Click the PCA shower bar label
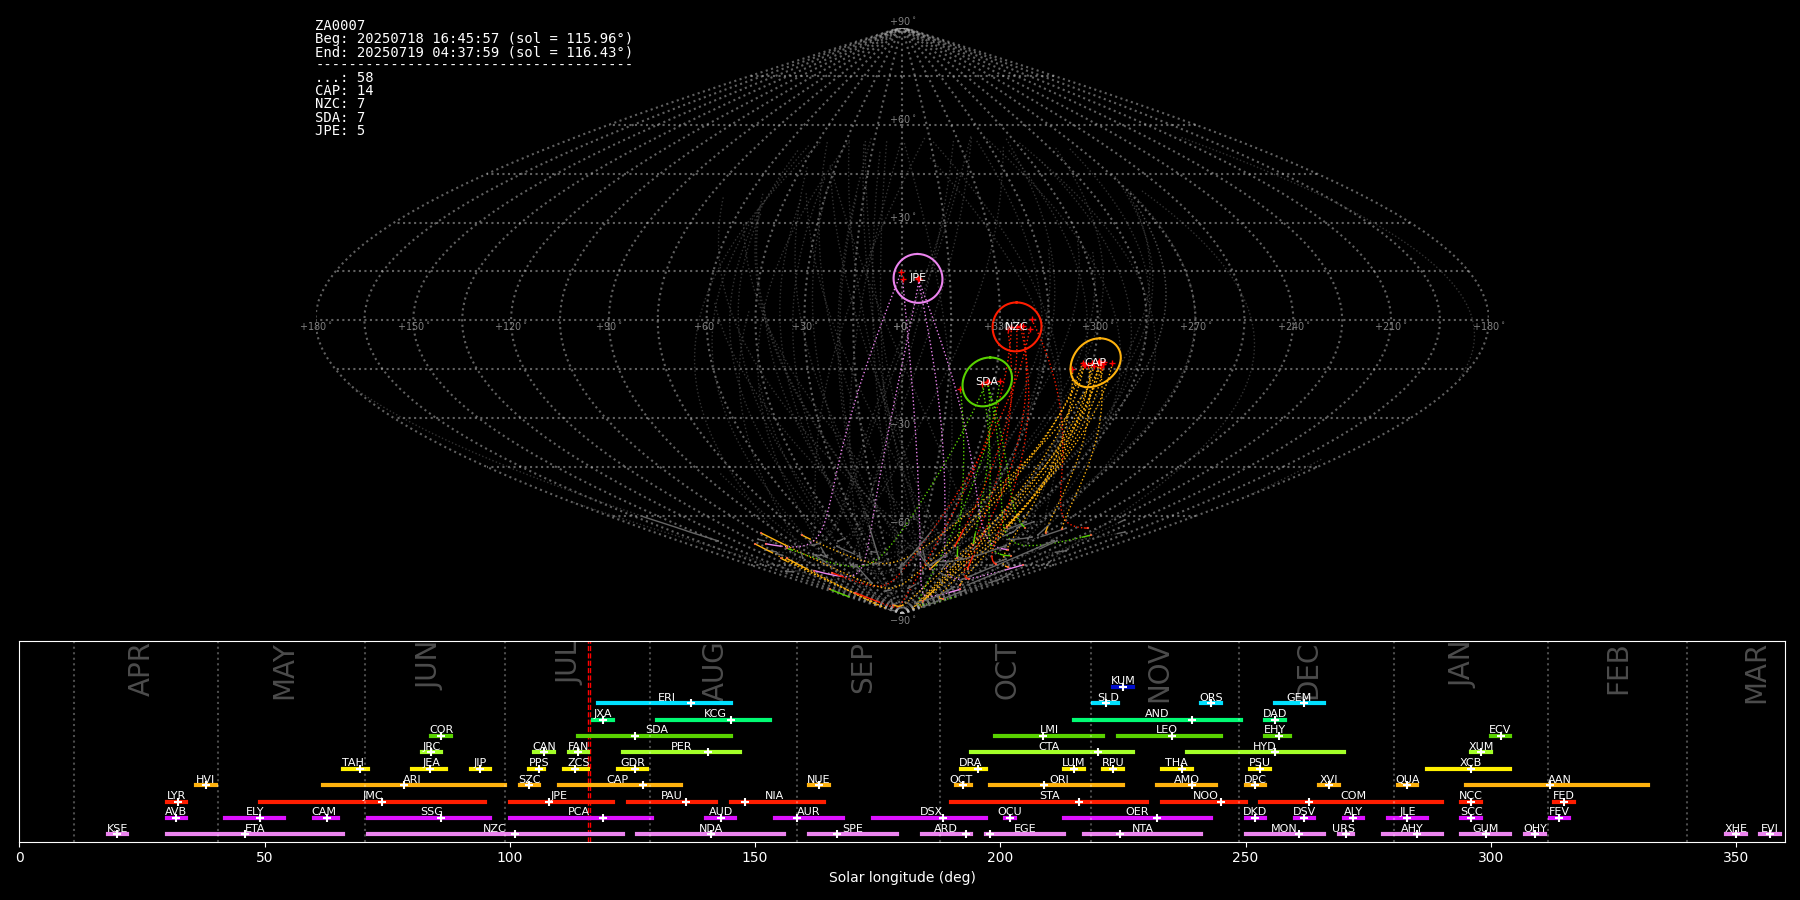 [579, 812]
